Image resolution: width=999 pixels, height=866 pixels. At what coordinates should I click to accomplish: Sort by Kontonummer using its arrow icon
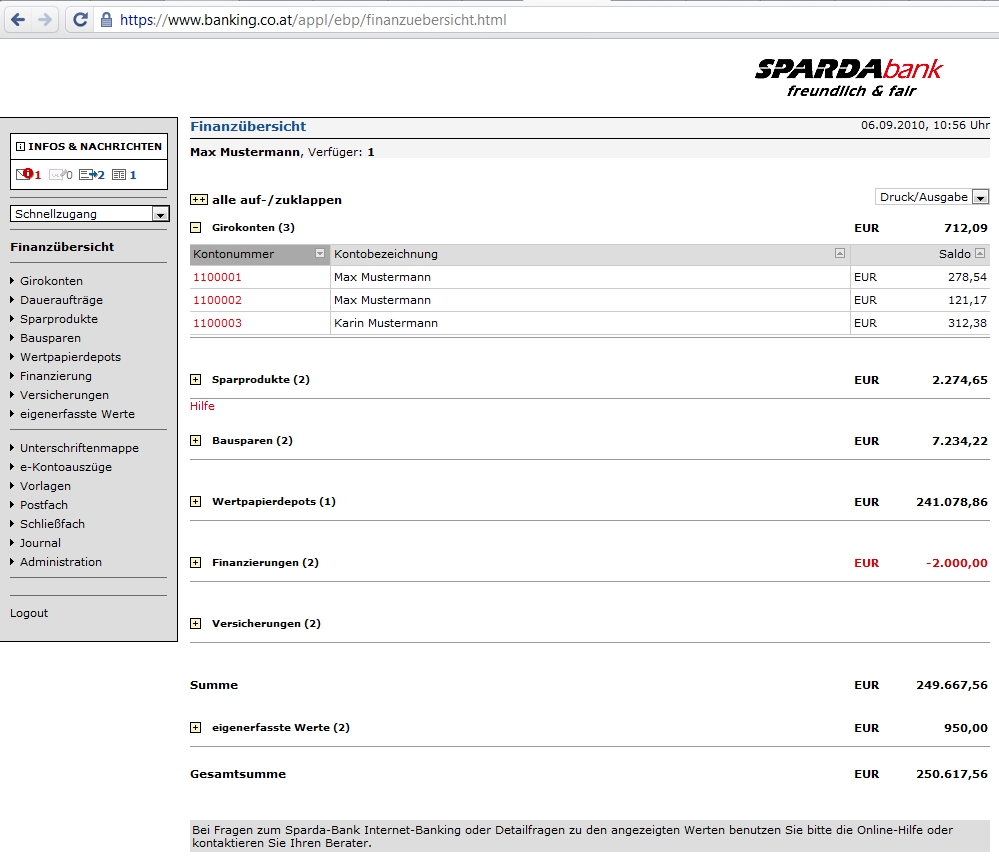(x=320, y=254)
